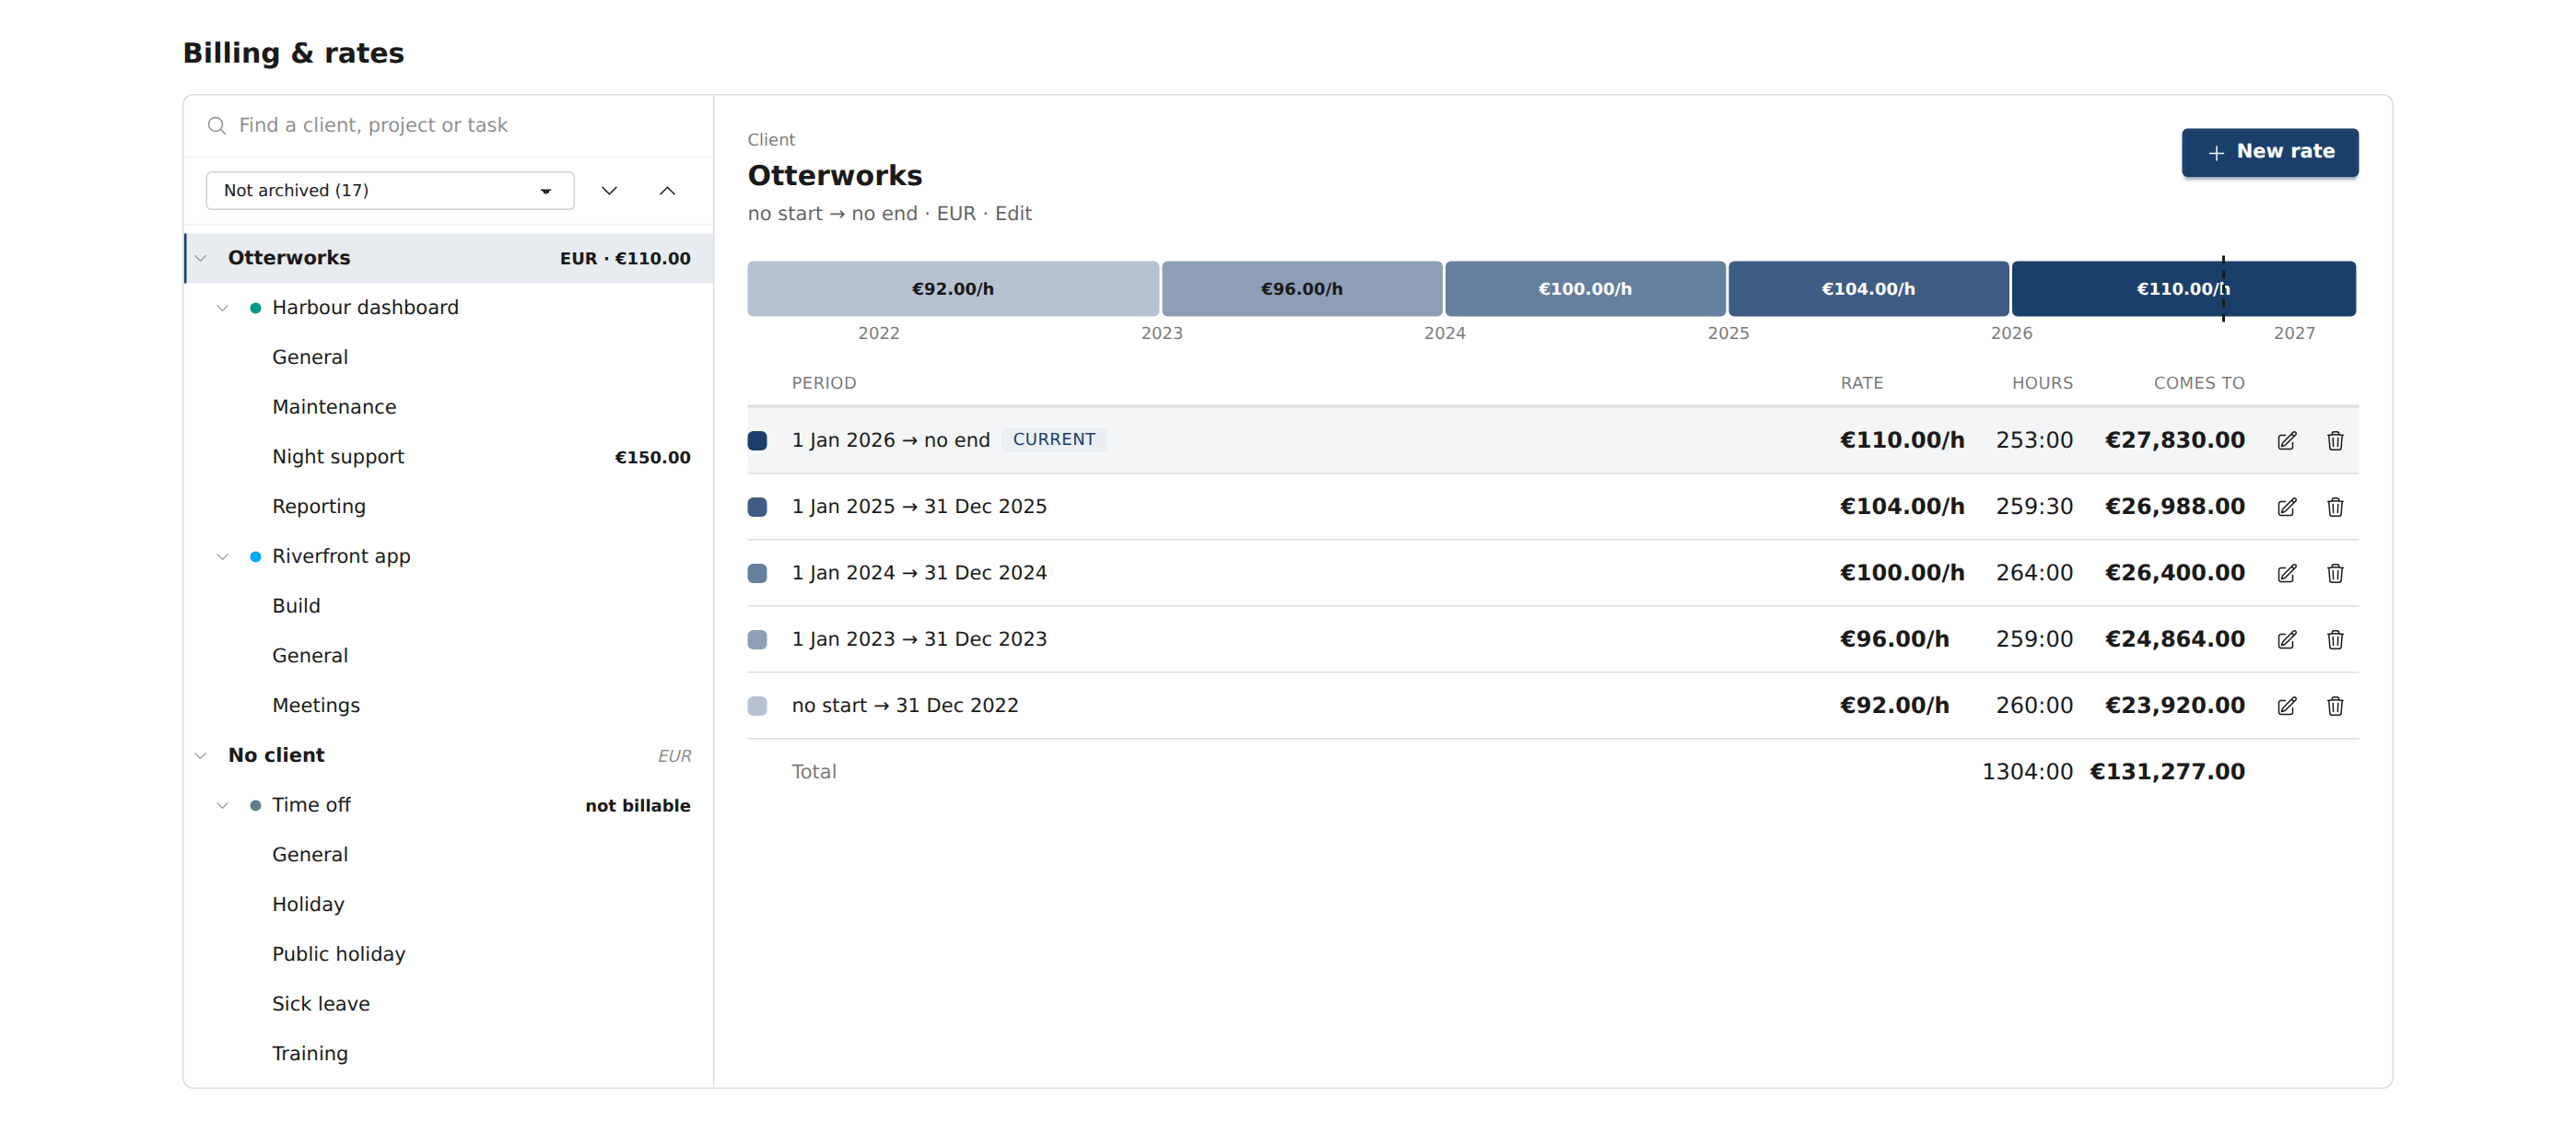Click the Edit link under Otterworks
The width and height of the screenshot is (2576, 1122).
1013,213
